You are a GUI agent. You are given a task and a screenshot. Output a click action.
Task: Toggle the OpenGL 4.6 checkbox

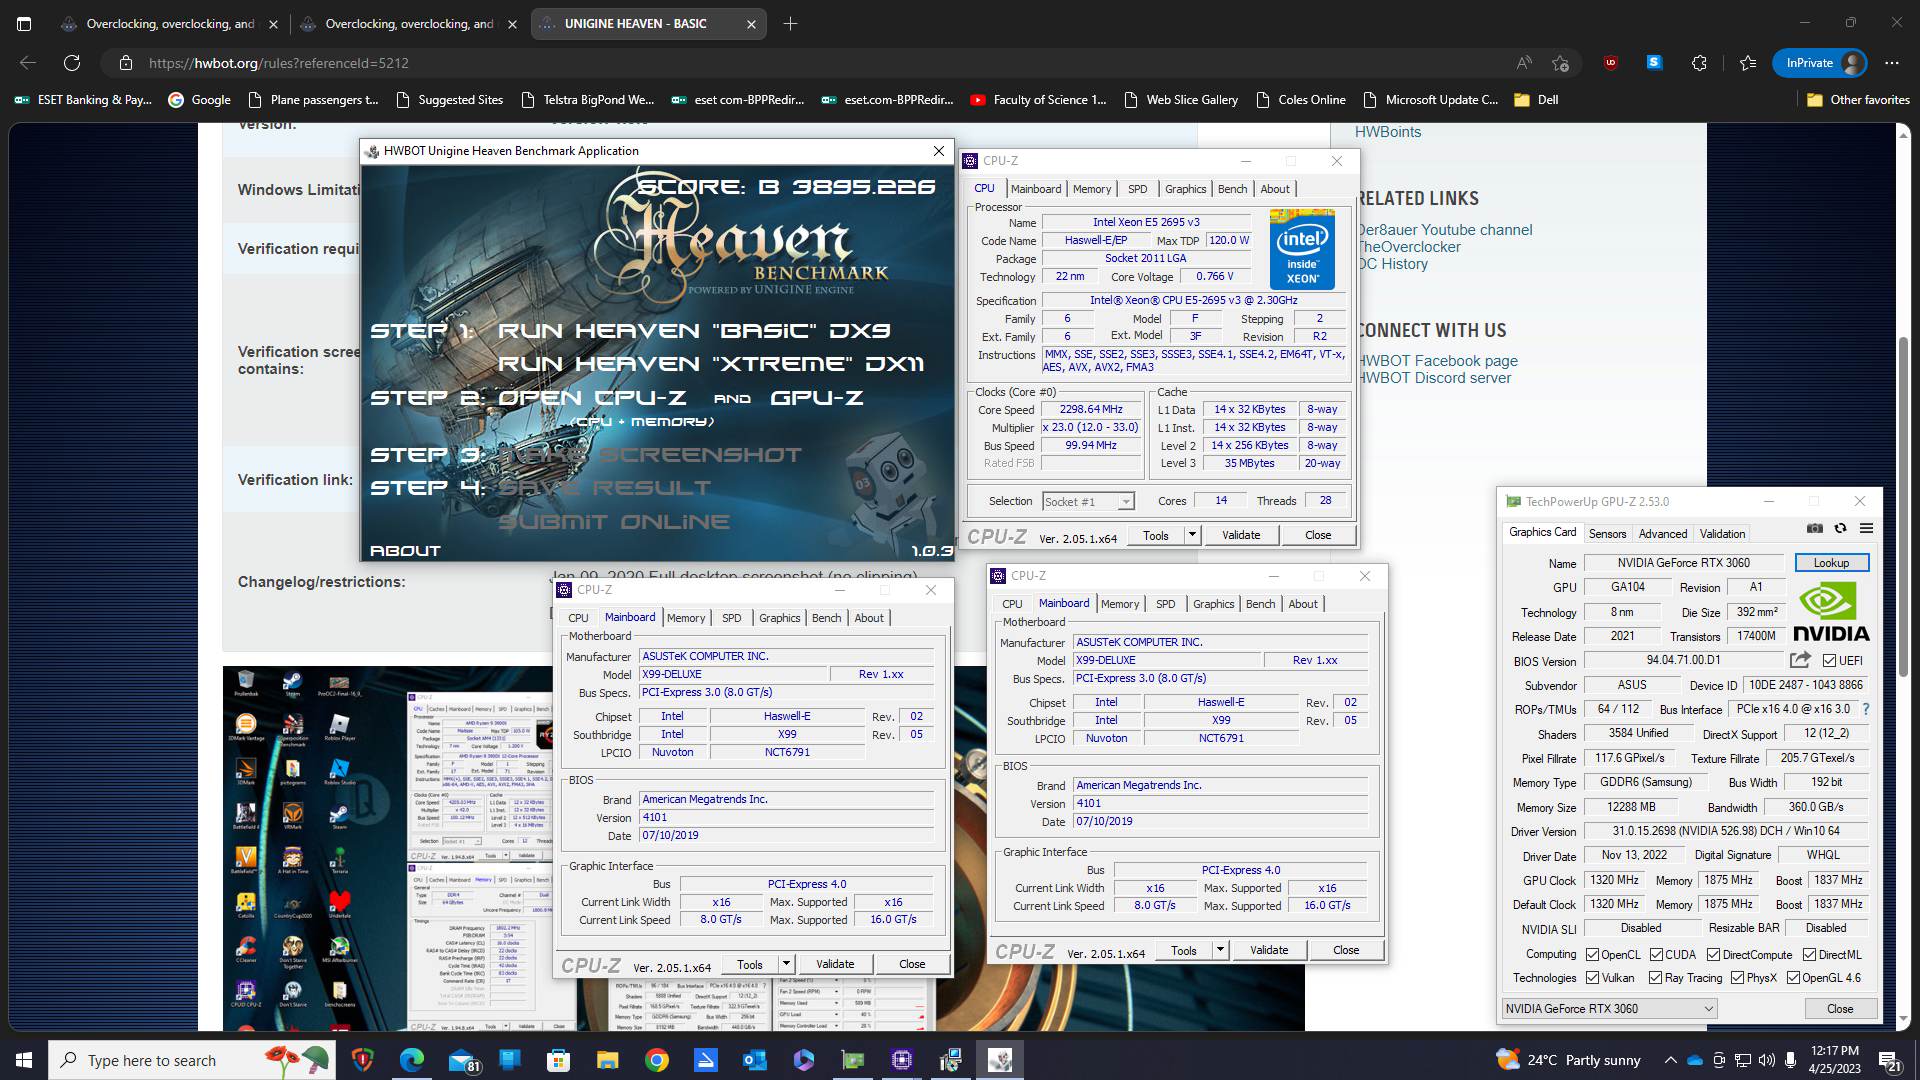1793,977
